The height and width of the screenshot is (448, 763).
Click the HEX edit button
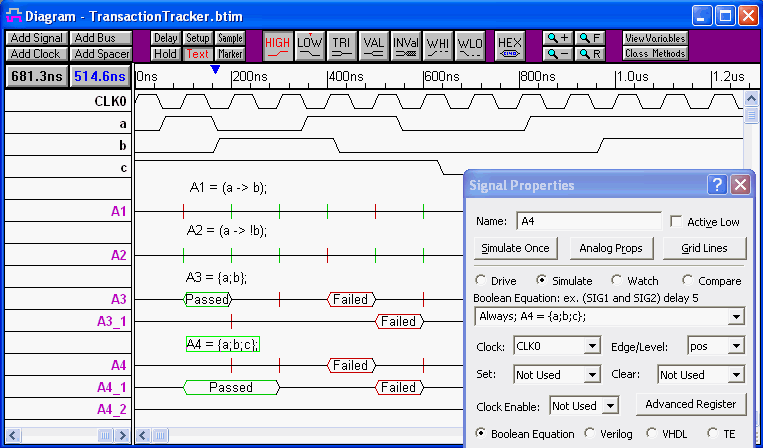(x=510, y=46)
